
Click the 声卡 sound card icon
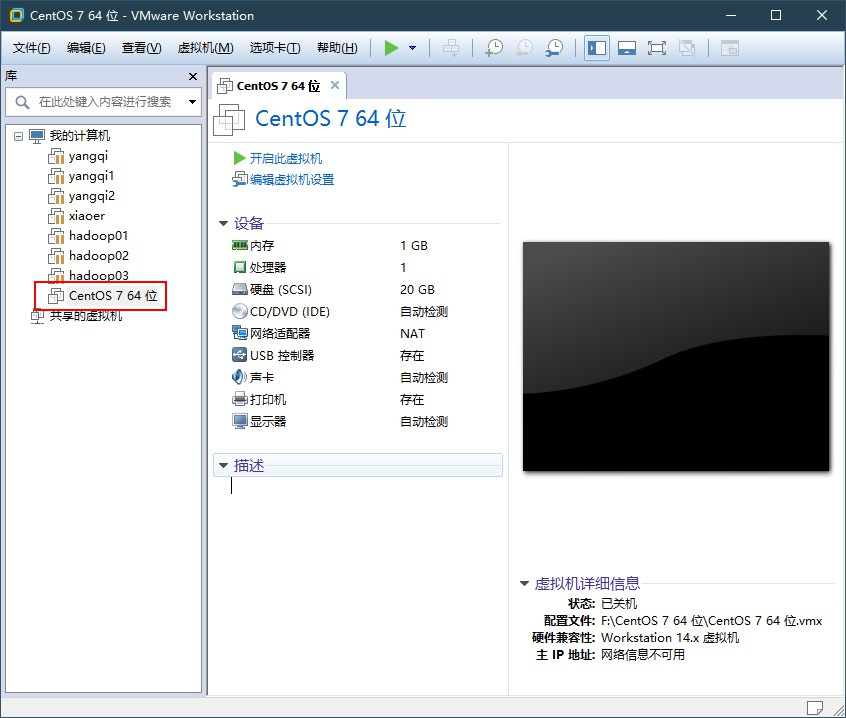click(x=240, y=377)
